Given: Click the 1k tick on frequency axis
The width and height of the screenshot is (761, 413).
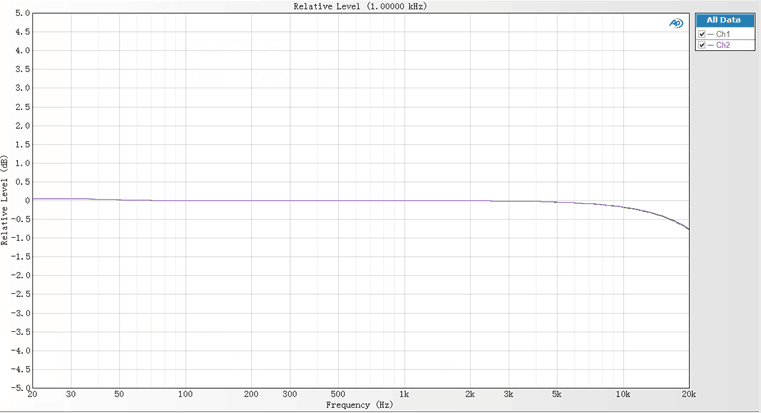Looking at the screenshot, I should (x=404, y=395).
